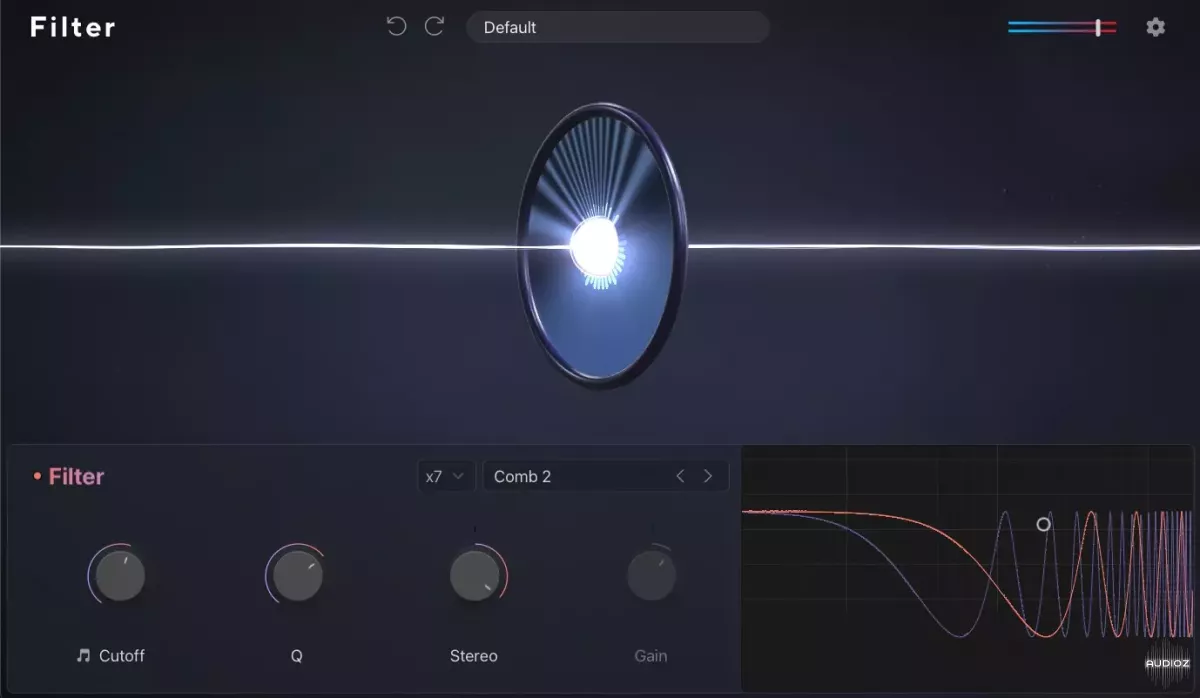Click the Stereo knob
Image resolution: width=1200 pixels, height=698 pixels.
pos(475,576)
